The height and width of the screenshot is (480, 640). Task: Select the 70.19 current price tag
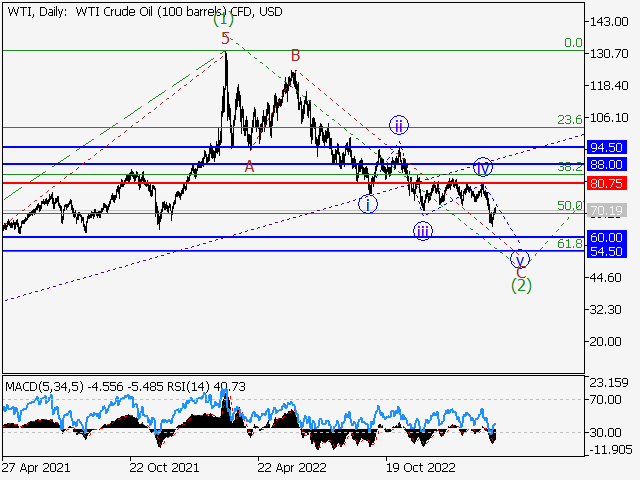[x=607, y=211]
